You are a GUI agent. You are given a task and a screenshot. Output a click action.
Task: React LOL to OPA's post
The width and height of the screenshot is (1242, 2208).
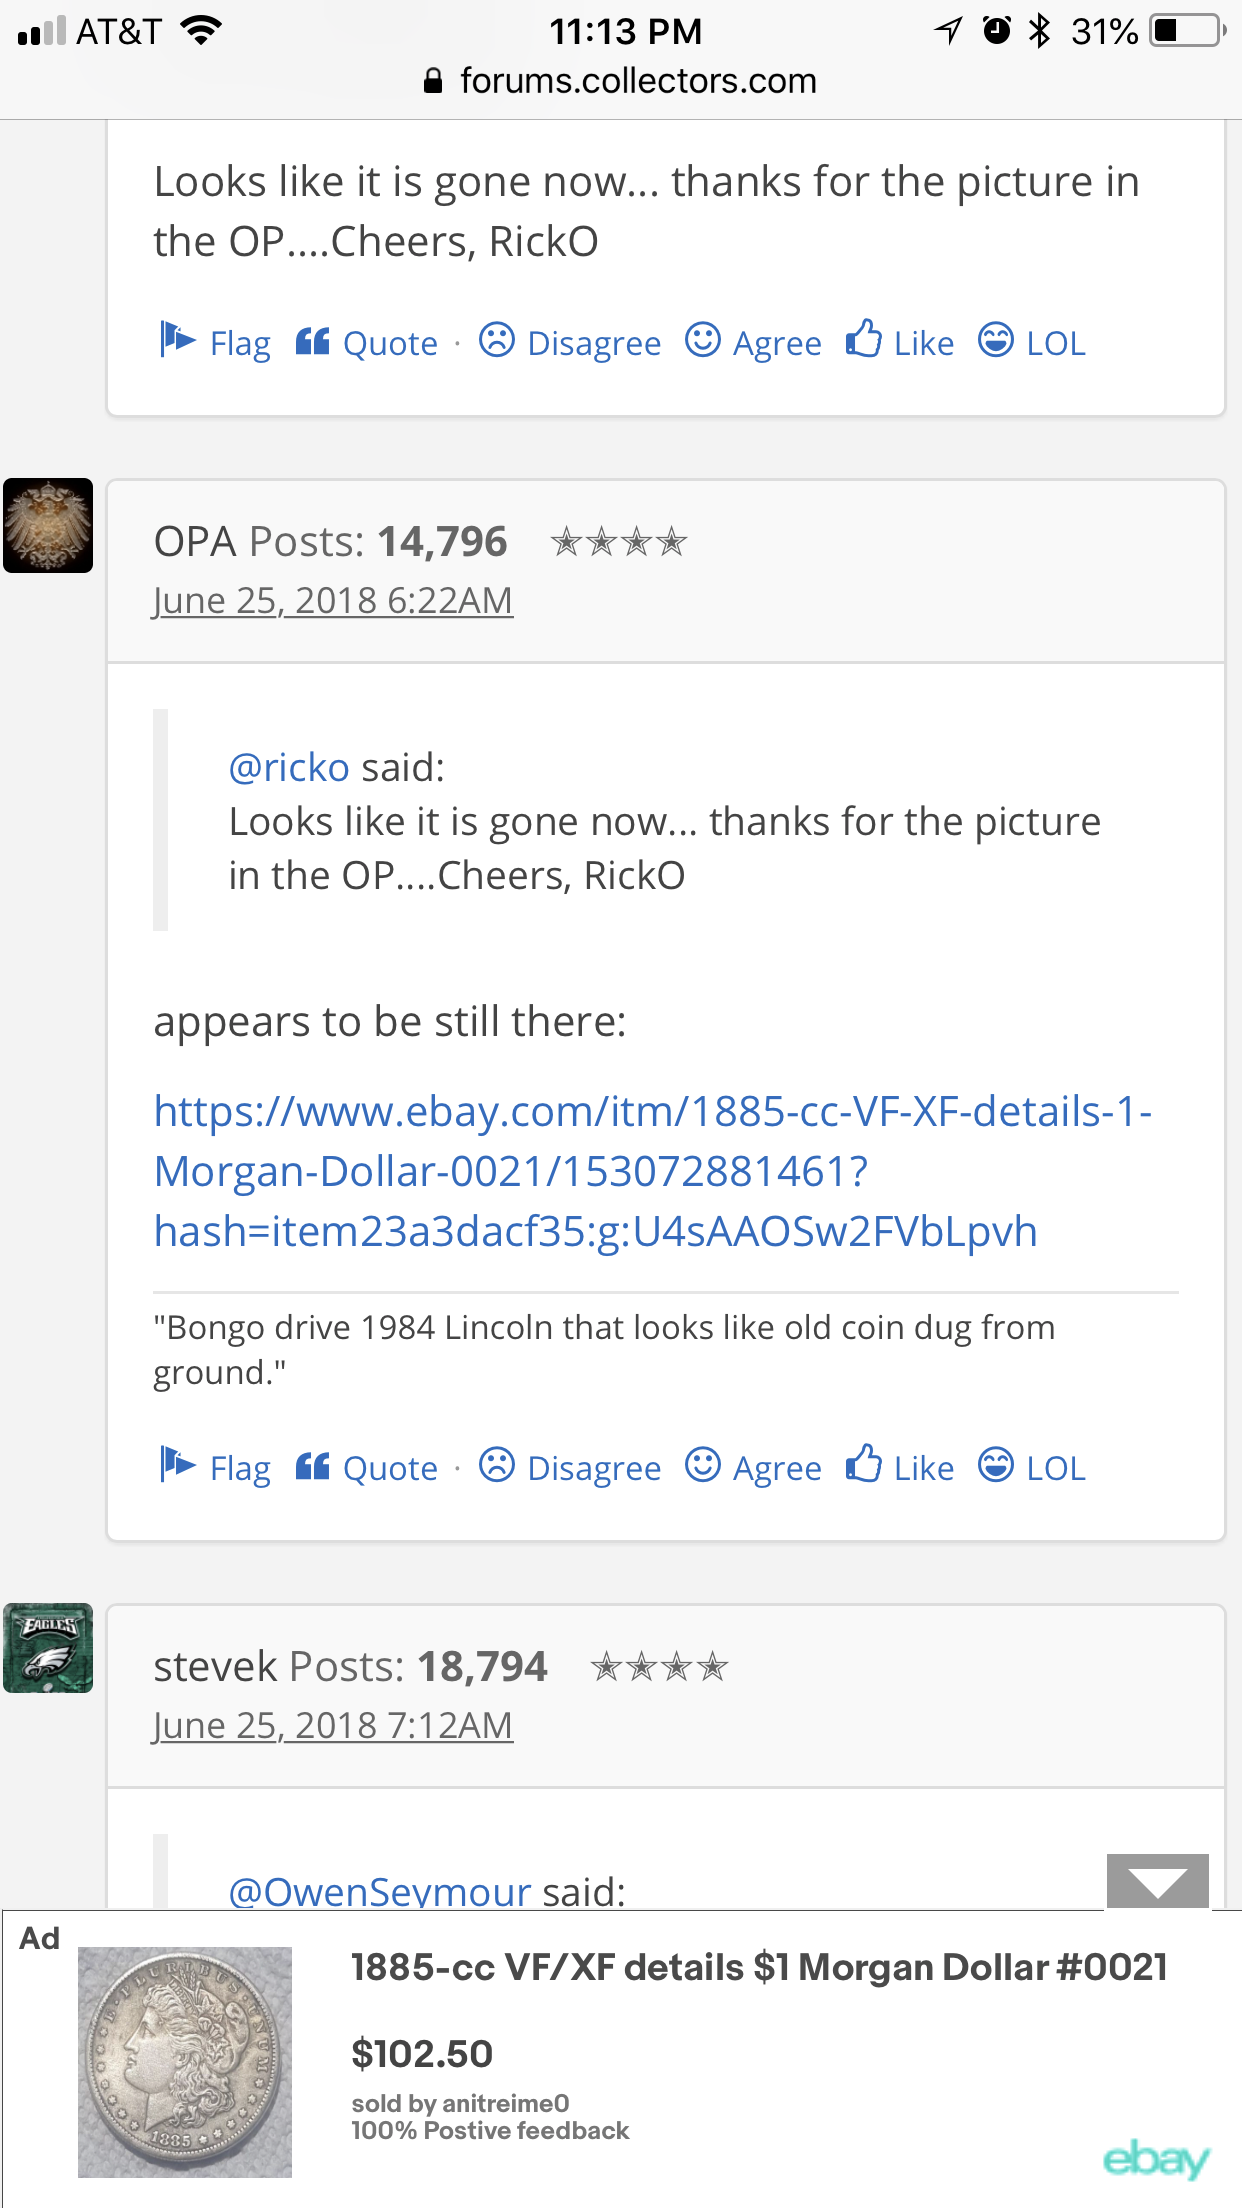pyautogui.click(x=1031, y=1467)
